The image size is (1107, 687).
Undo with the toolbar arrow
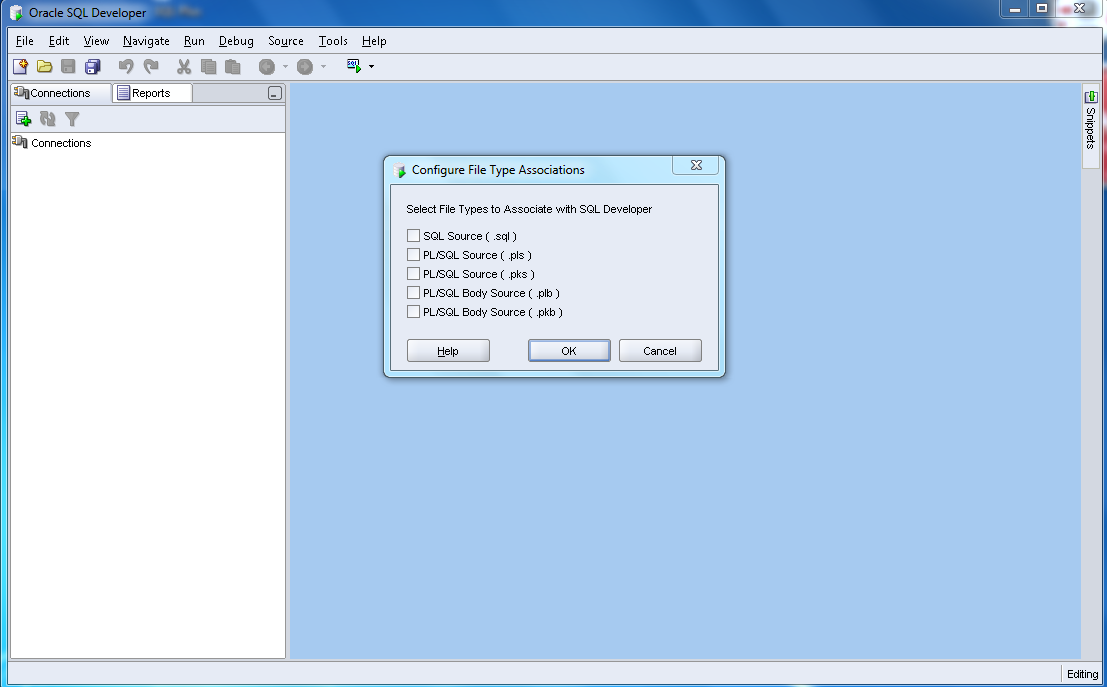tap(126, 66)
